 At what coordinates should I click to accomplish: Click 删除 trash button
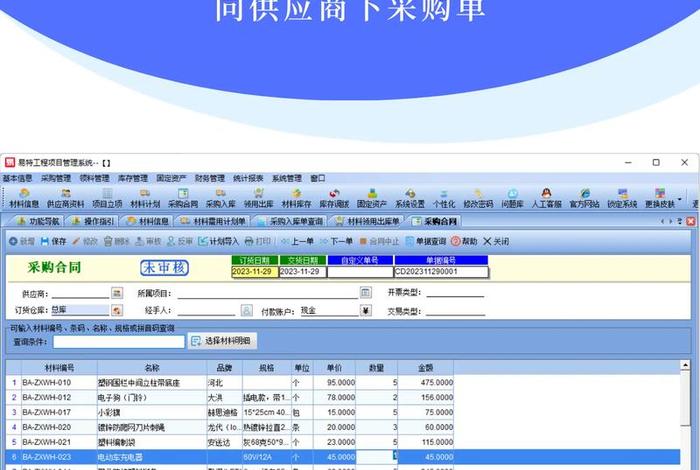[117, 241]
